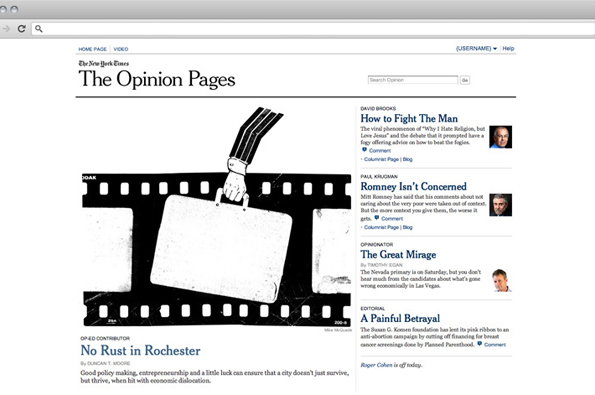The width and height of the screenshot is (595, 395).
Task: Open the Help link
Action: (x=508, y=49)
